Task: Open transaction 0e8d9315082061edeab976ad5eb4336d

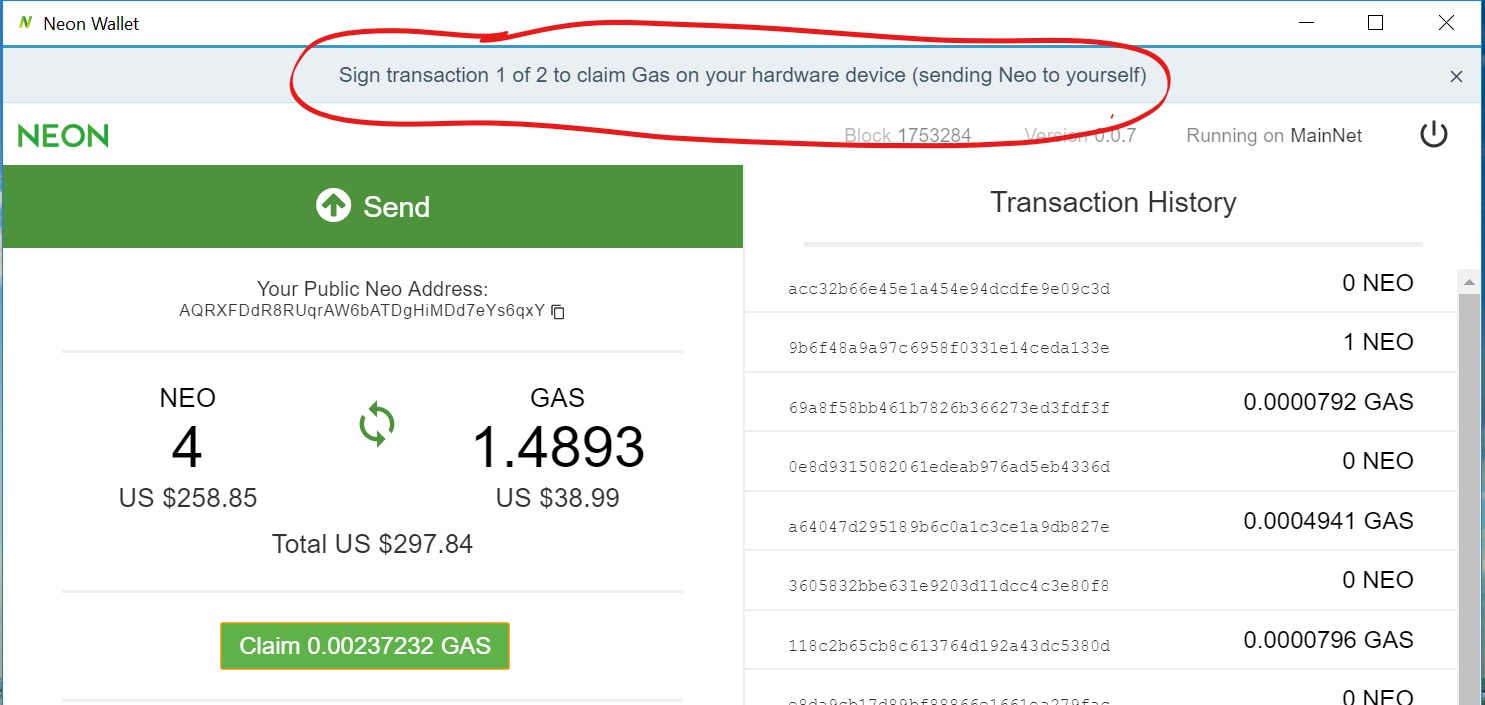Action: pos(949,467)
